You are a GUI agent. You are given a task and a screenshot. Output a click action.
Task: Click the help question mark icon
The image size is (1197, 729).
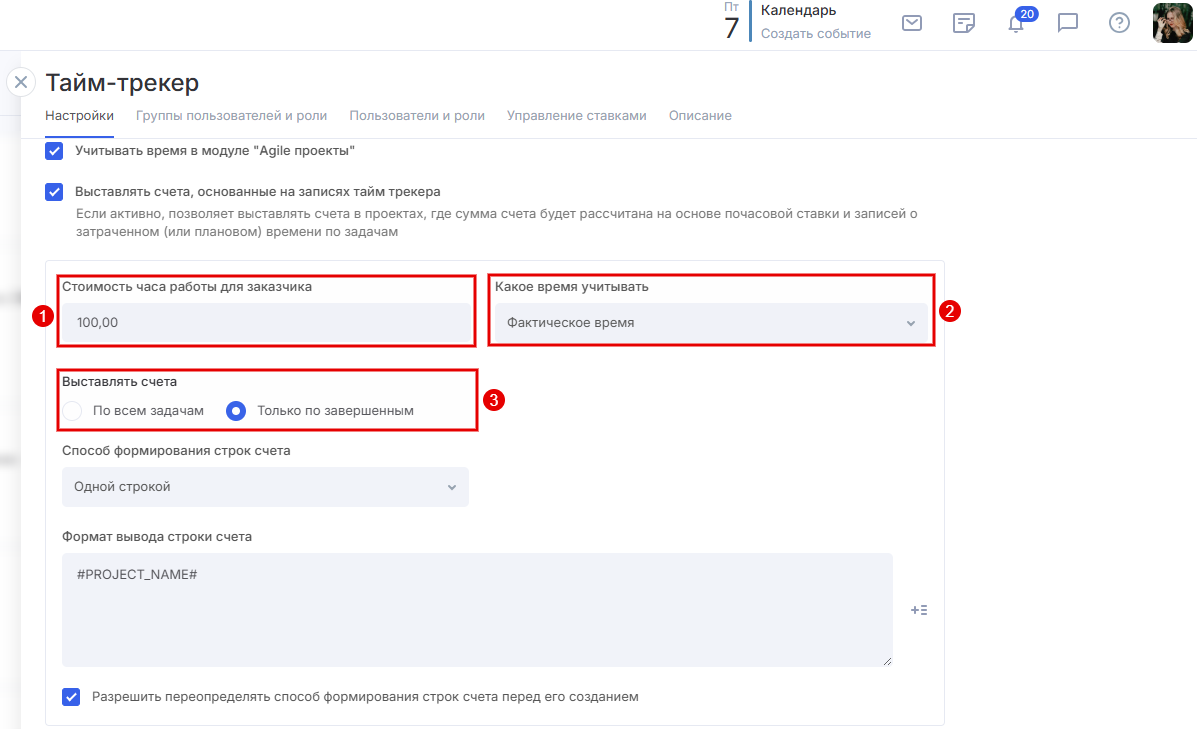[1119, 23]
